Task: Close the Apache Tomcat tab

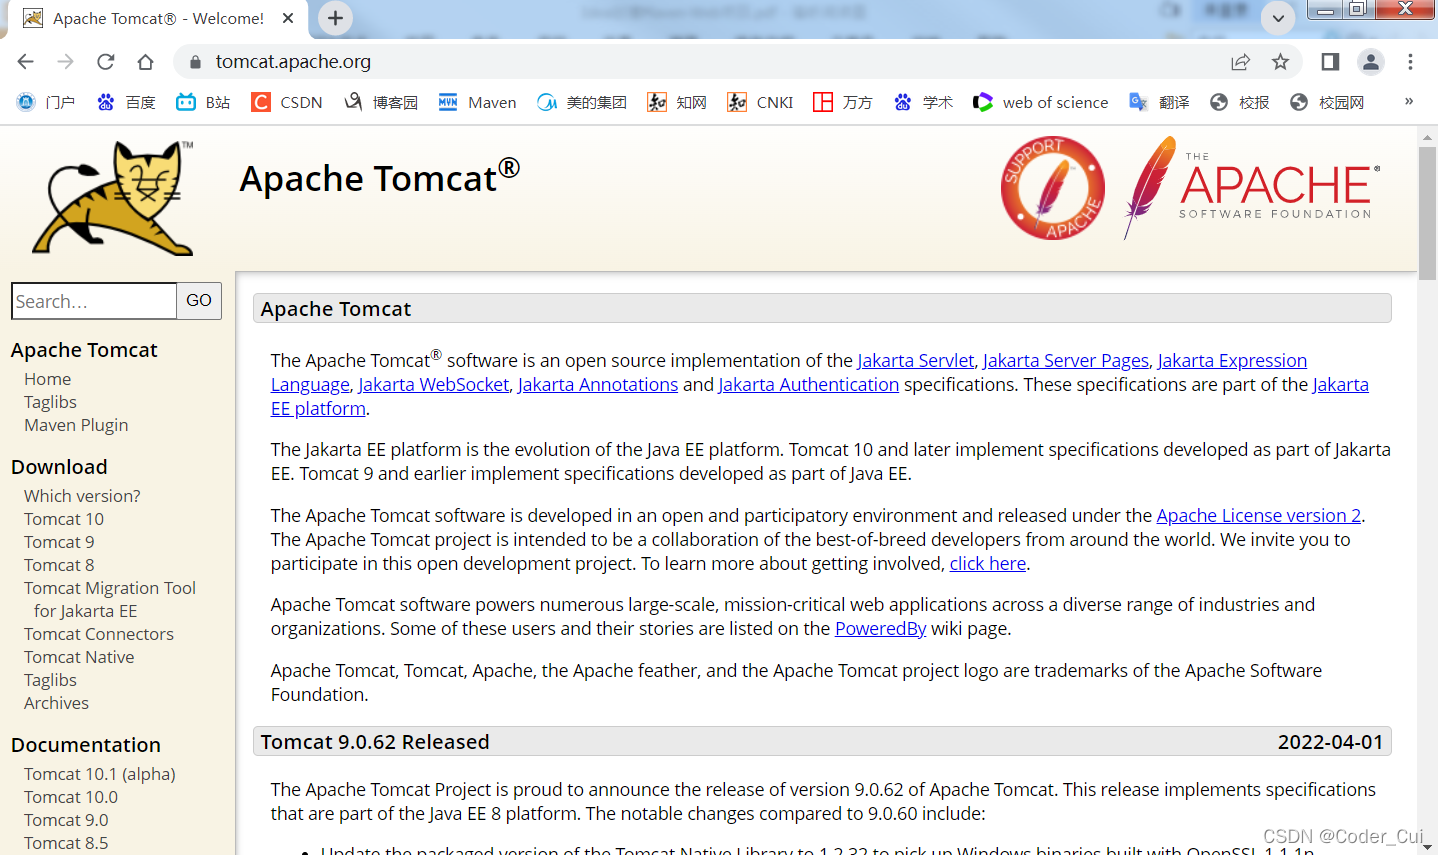Action: (x=288, y=18)
